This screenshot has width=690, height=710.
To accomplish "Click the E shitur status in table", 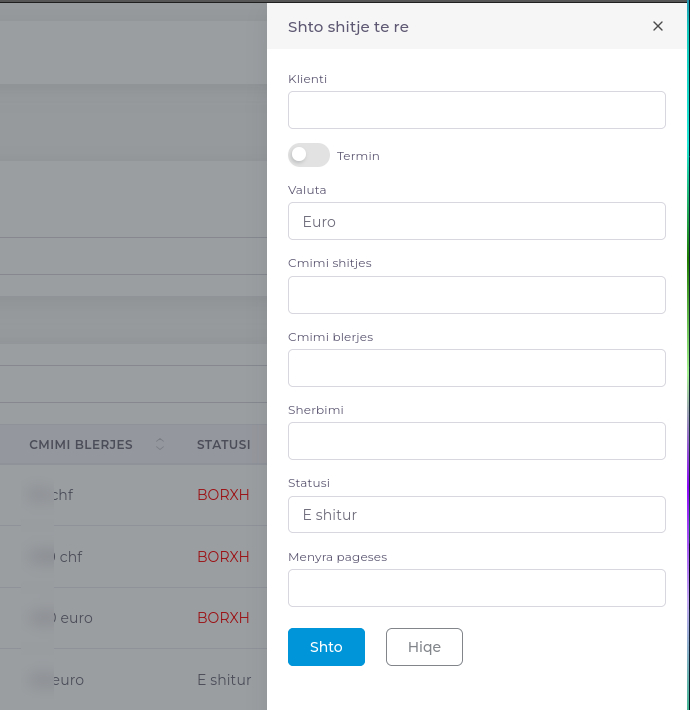I will tap(224, 680).
